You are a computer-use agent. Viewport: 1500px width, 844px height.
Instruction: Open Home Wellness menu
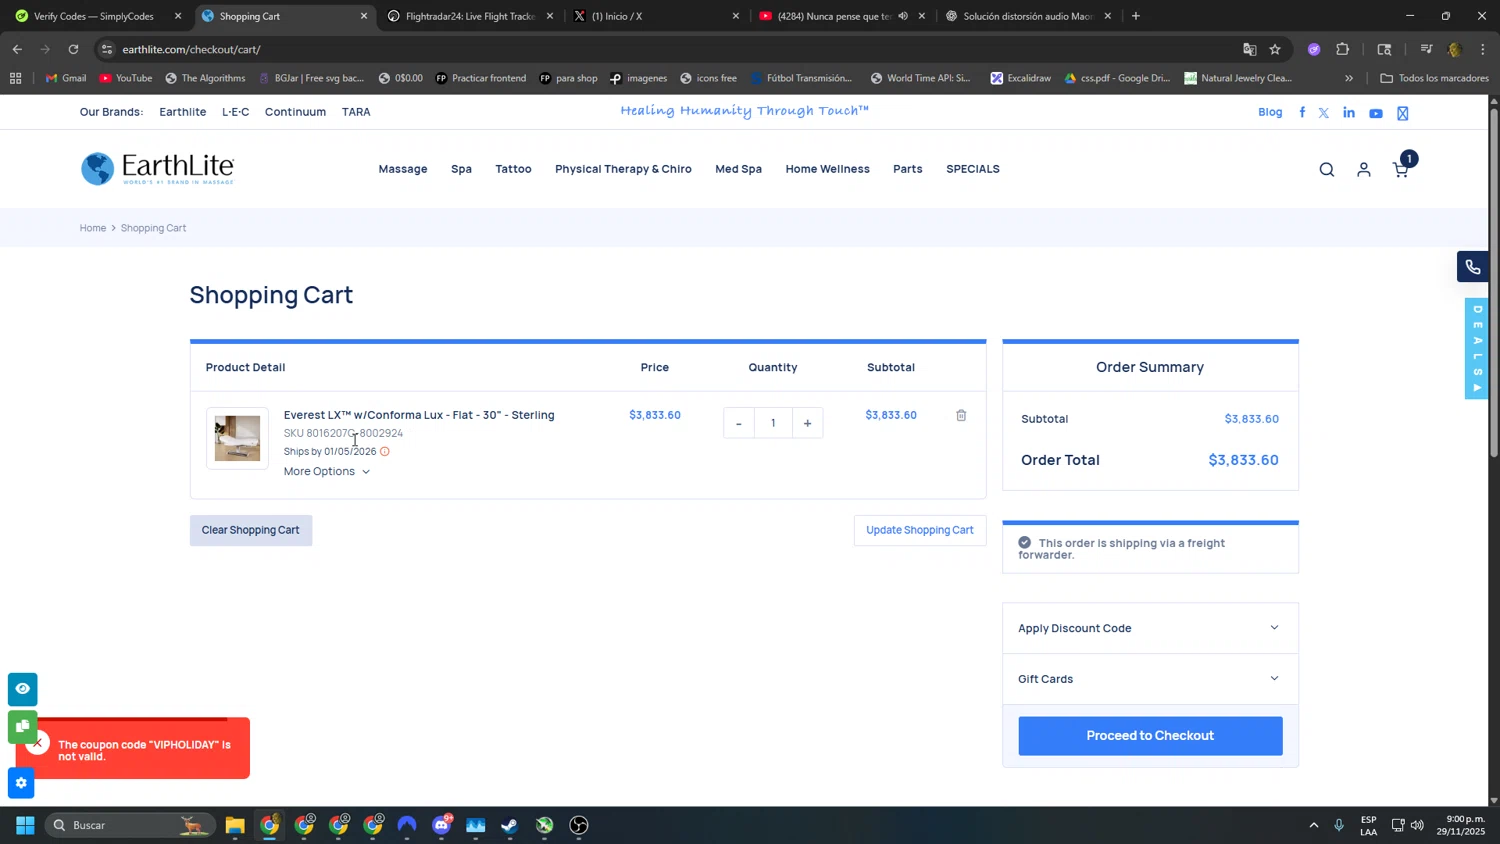[x=827, y=169]
